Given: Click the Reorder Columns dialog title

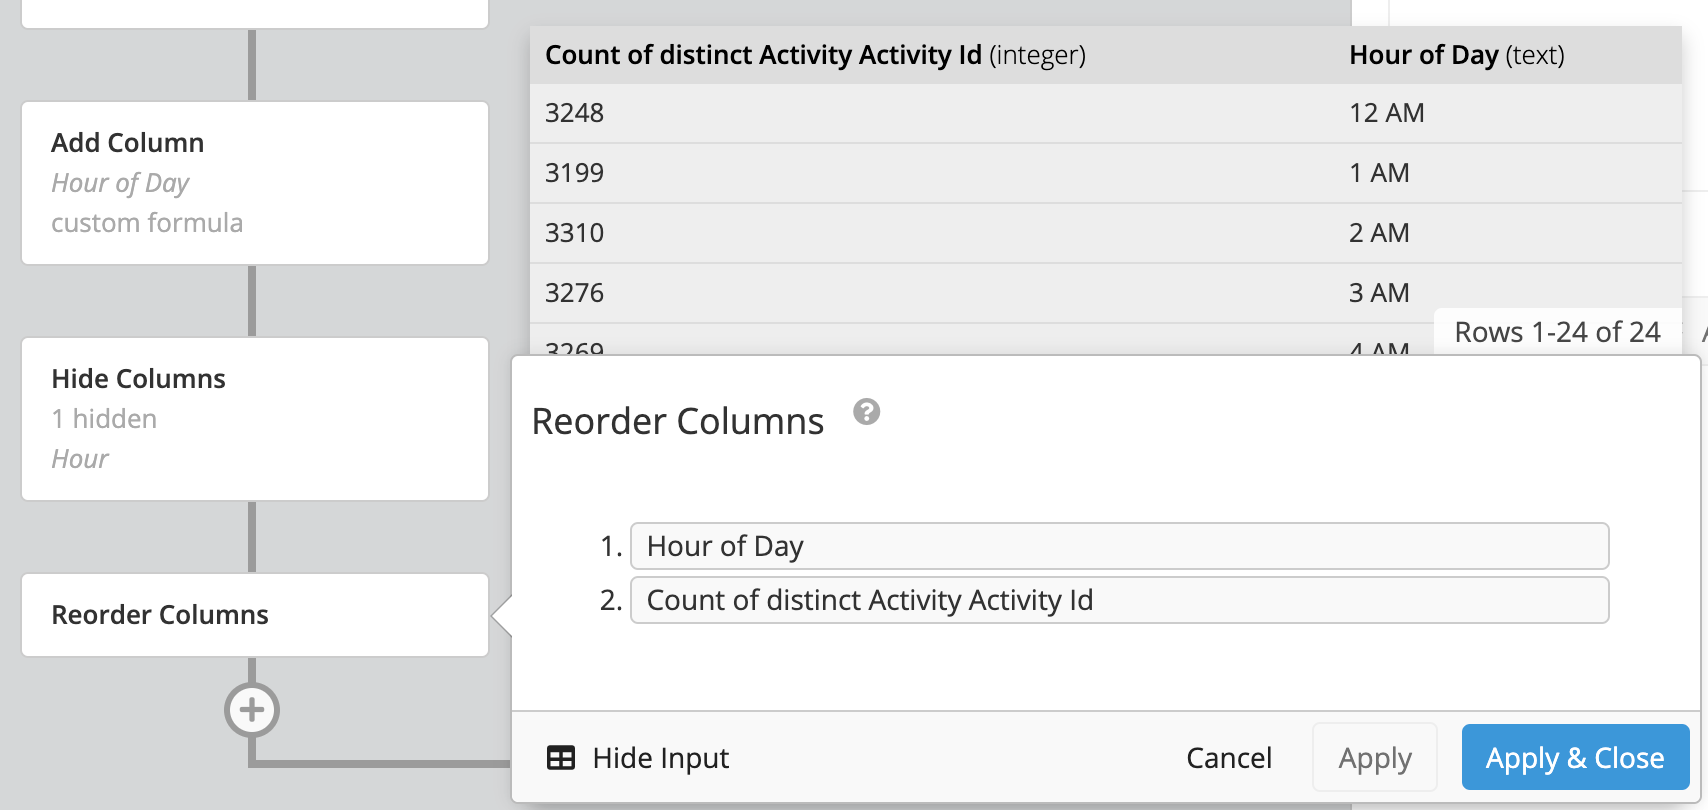Looking at the screenshot, I should click(678, 422).
